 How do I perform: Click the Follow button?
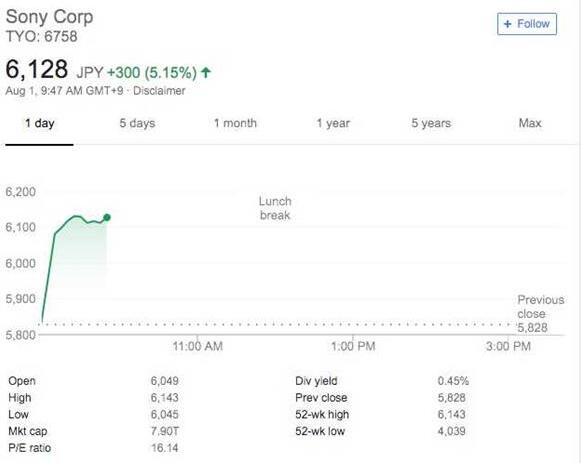tap(527, 24)
